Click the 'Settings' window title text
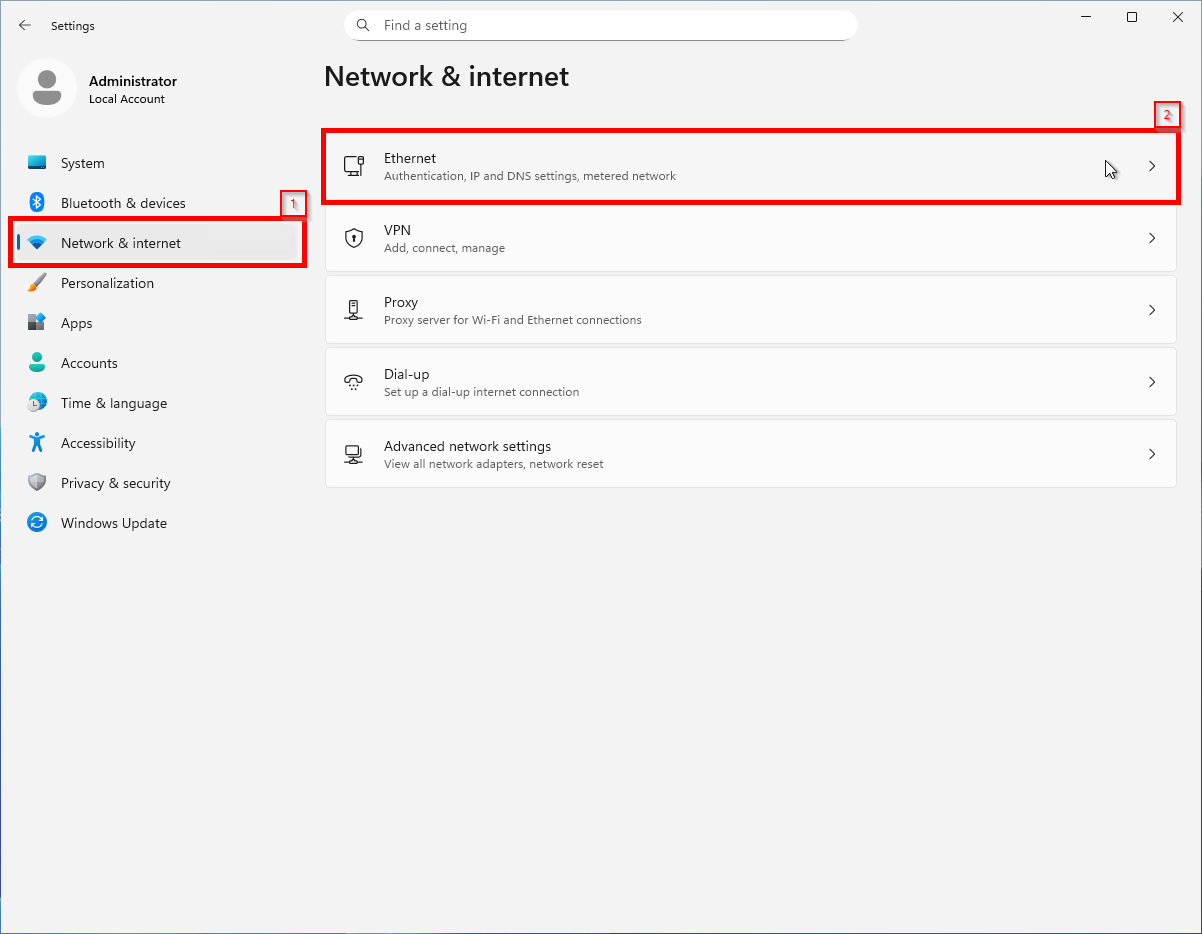The image size is (1202, 934). pos(73,26)
